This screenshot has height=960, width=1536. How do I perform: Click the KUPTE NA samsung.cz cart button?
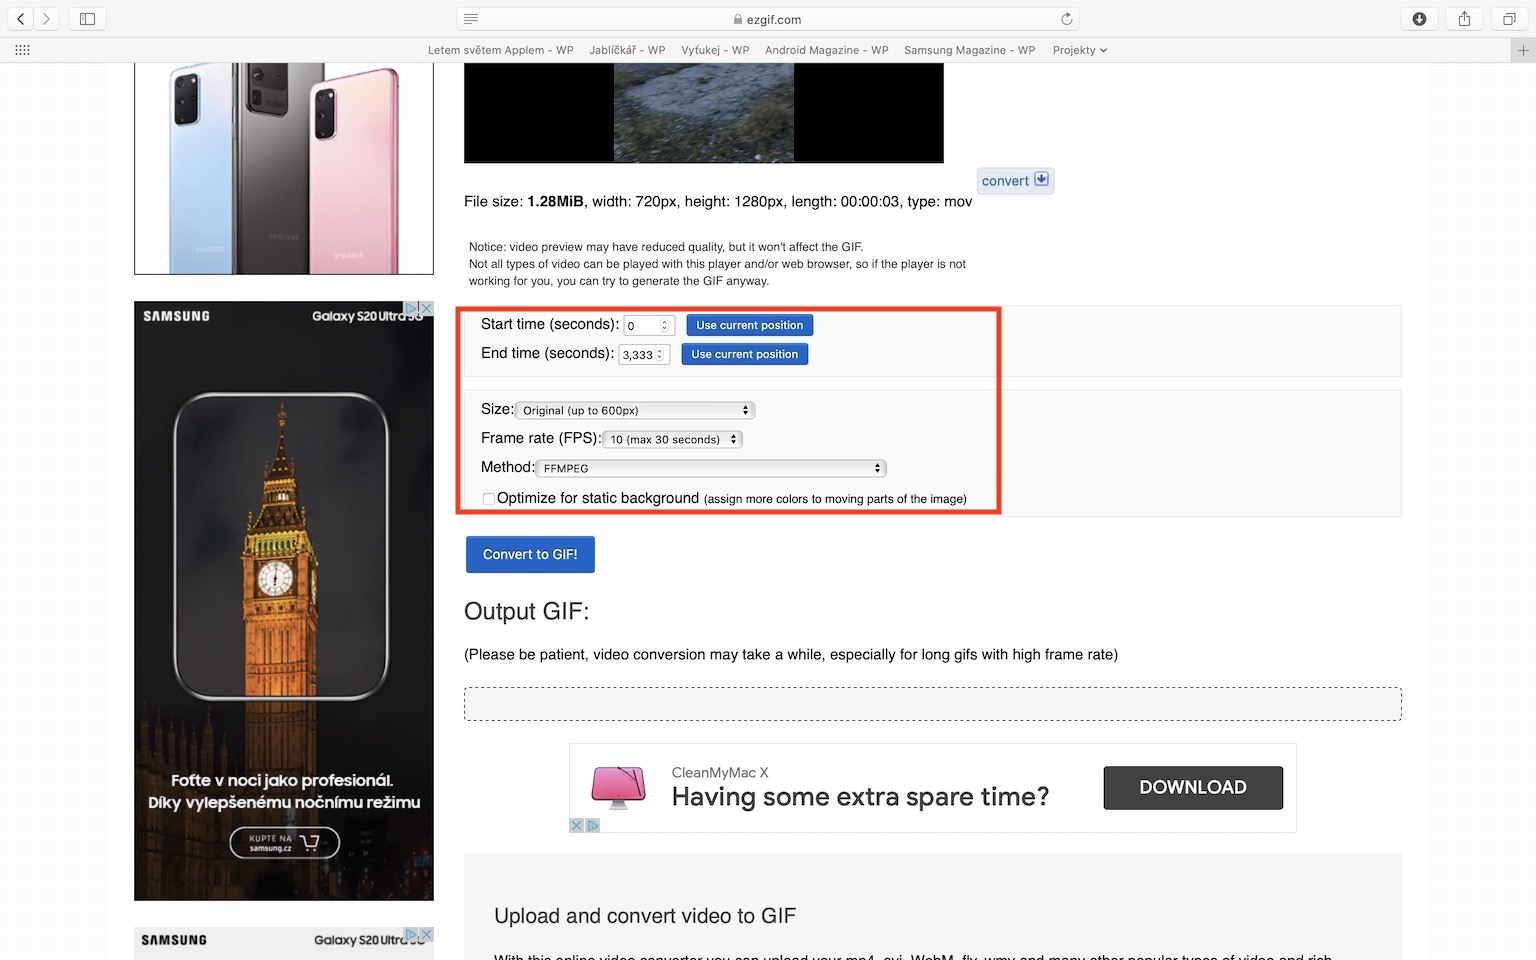pos(284,842)
